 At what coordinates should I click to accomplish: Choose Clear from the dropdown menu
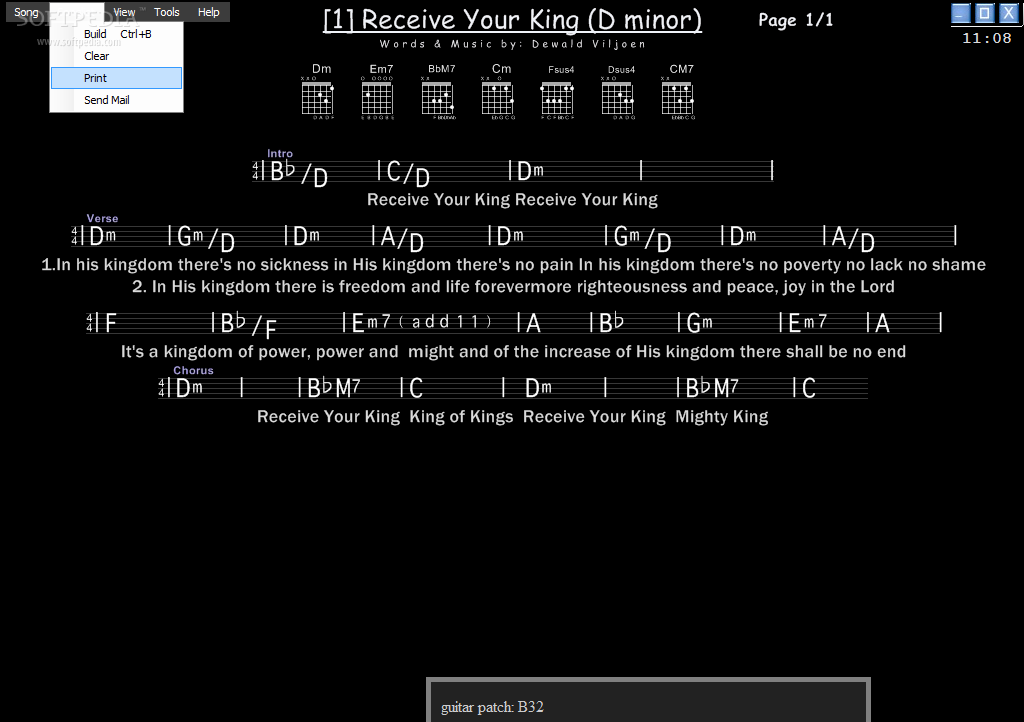(116, 56)
